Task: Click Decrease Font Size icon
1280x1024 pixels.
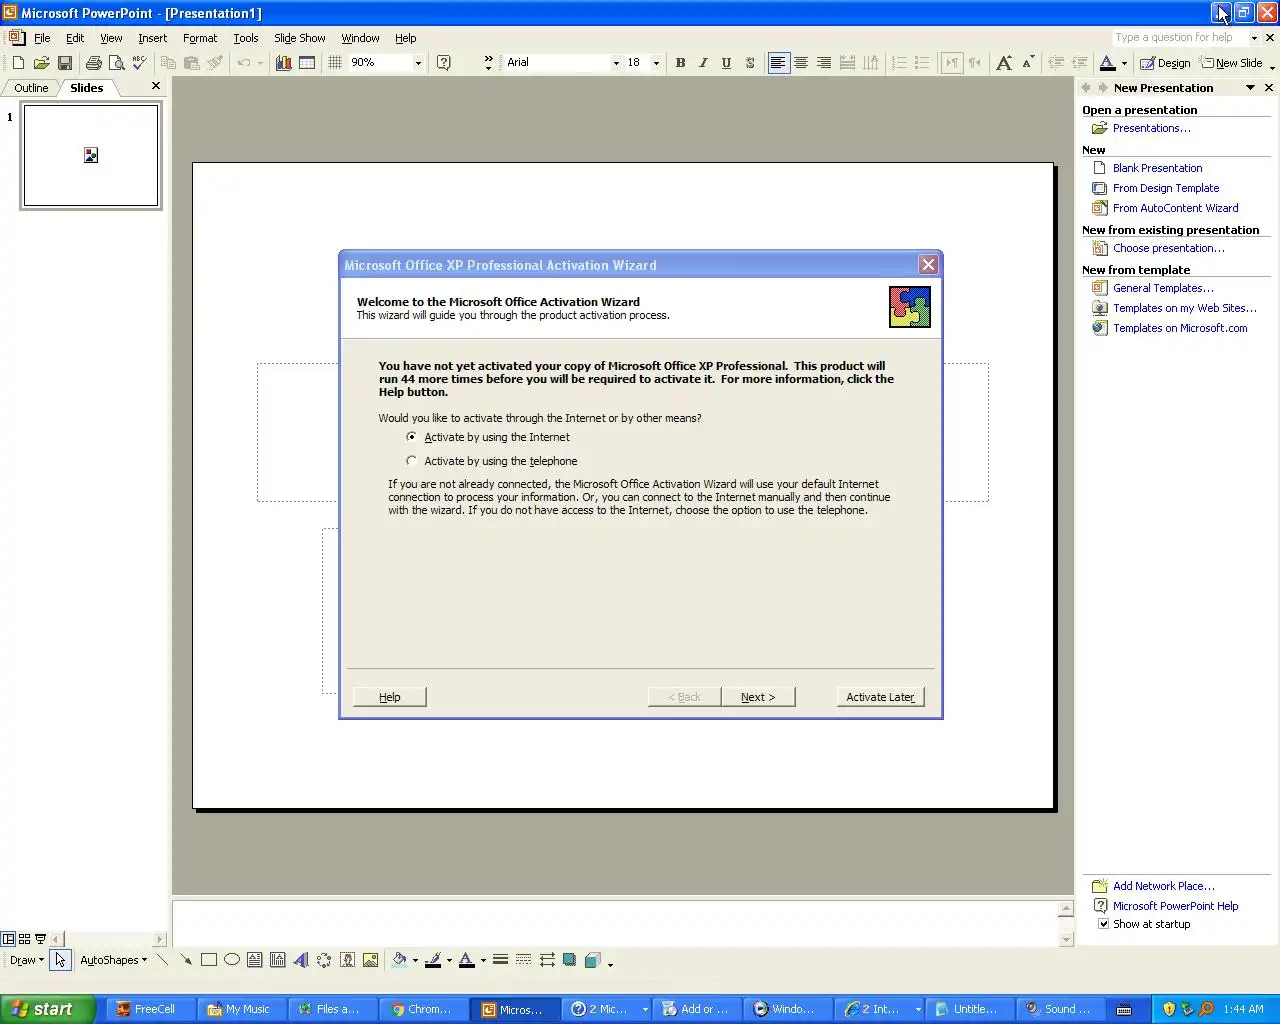Action: coord(1028,63)
